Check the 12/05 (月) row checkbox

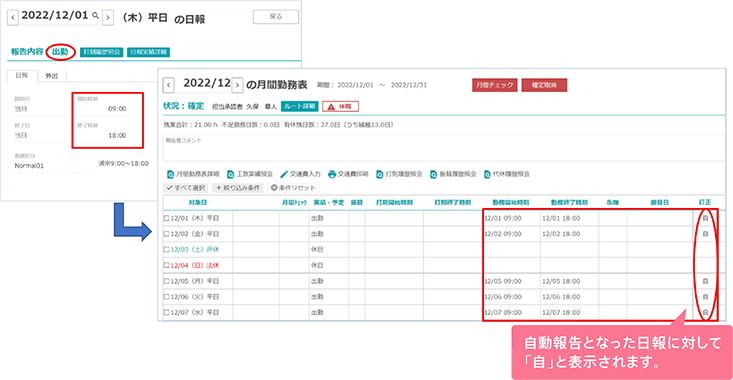tap(166, 281)
